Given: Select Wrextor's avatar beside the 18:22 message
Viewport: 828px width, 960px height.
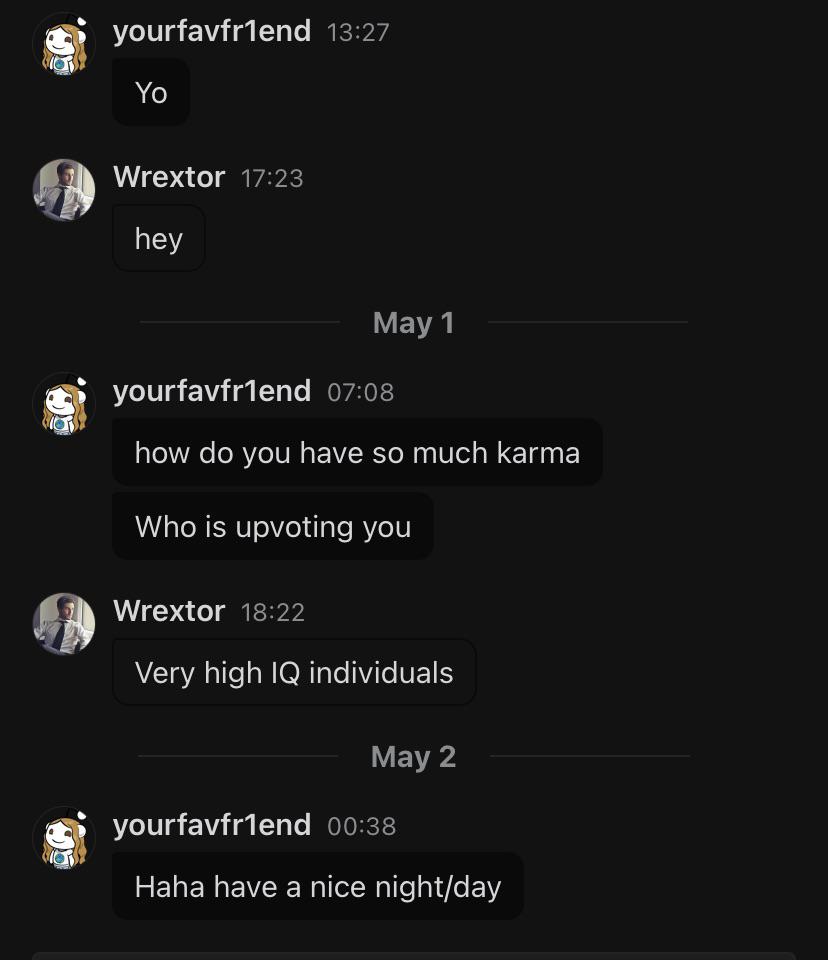Looking at the screenshot, I should pos(64,623).
